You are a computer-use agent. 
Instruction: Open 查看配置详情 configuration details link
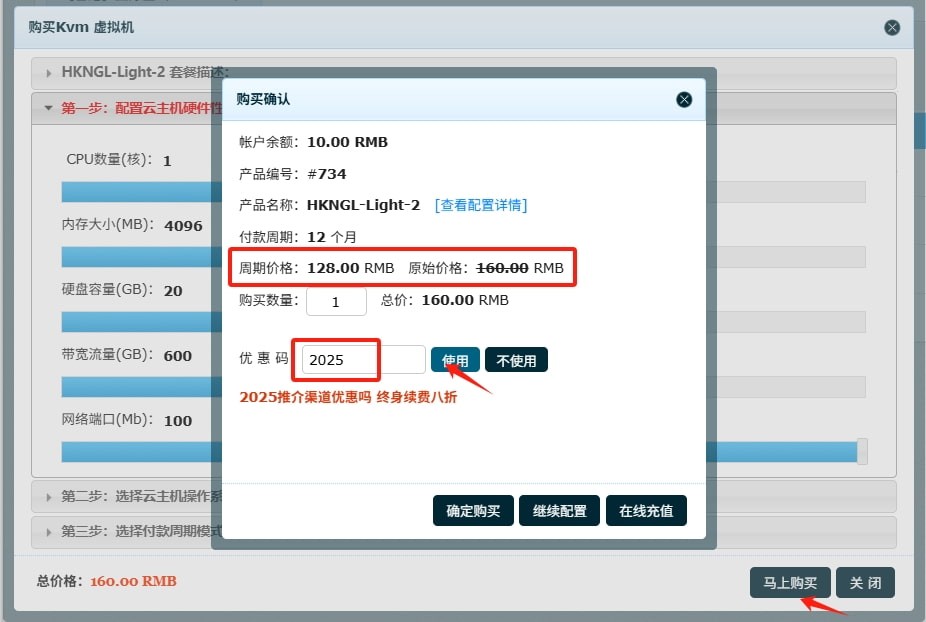pyautogui.click(x=480, y=204)
